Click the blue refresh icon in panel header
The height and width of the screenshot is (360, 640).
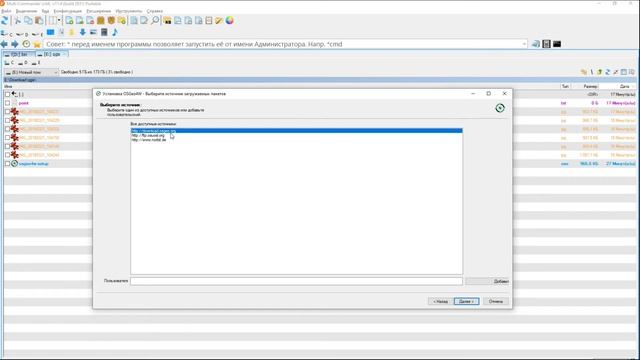[x=608, y=72]
